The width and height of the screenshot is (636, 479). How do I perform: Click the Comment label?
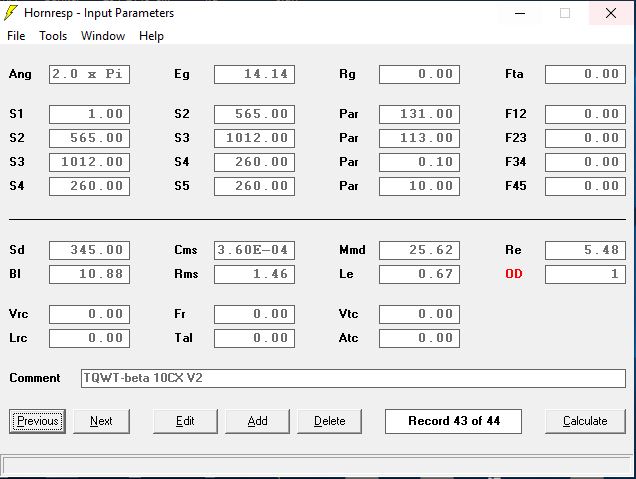tap(35, 378)
